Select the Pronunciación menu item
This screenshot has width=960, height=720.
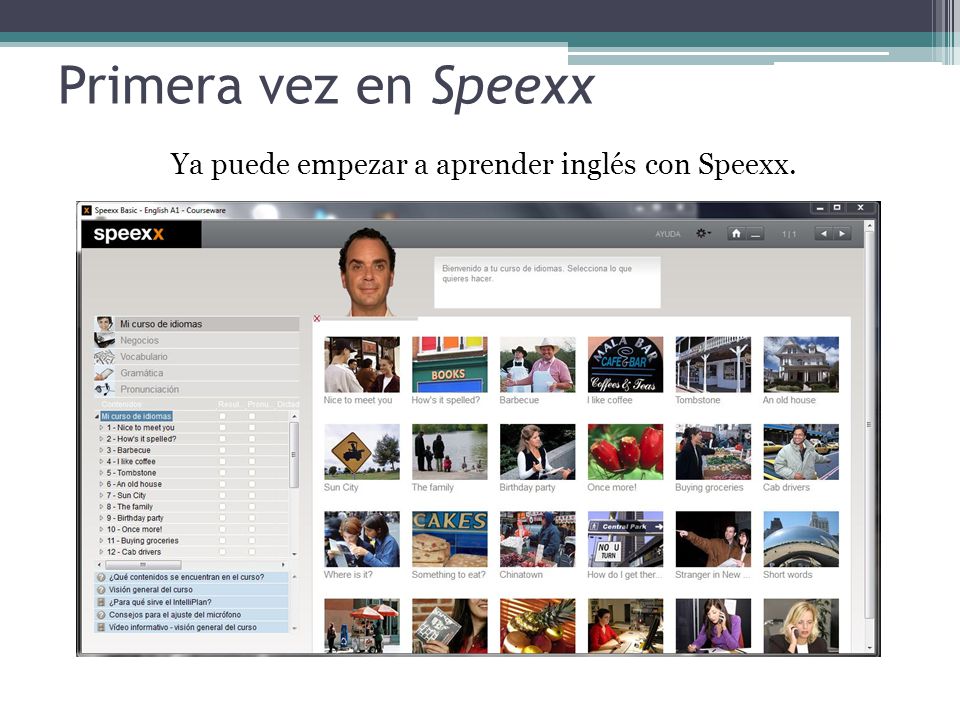click(197, 389)
